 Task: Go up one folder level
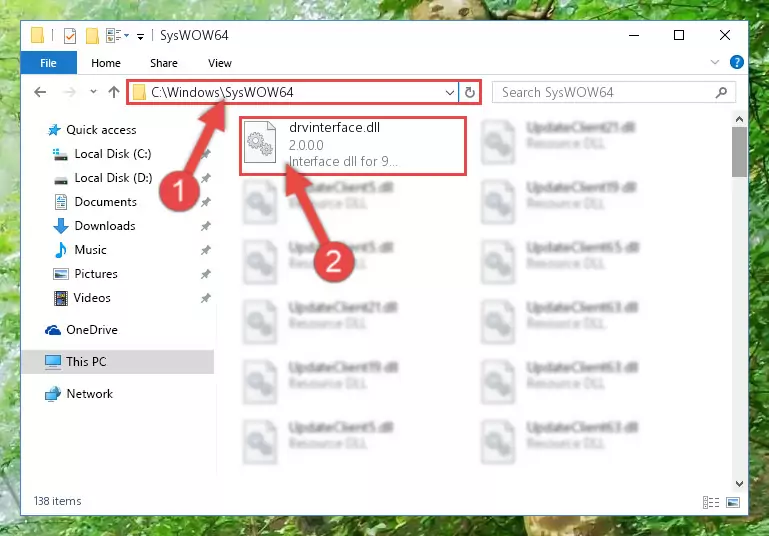click(x=114, y=92)
